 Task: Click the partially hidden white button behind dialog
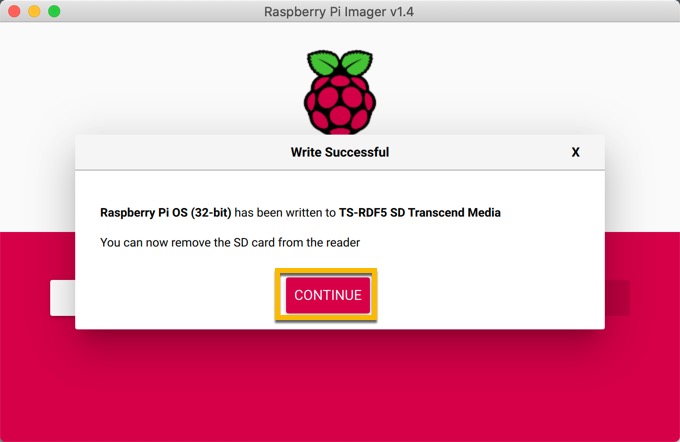coord(62,298)
